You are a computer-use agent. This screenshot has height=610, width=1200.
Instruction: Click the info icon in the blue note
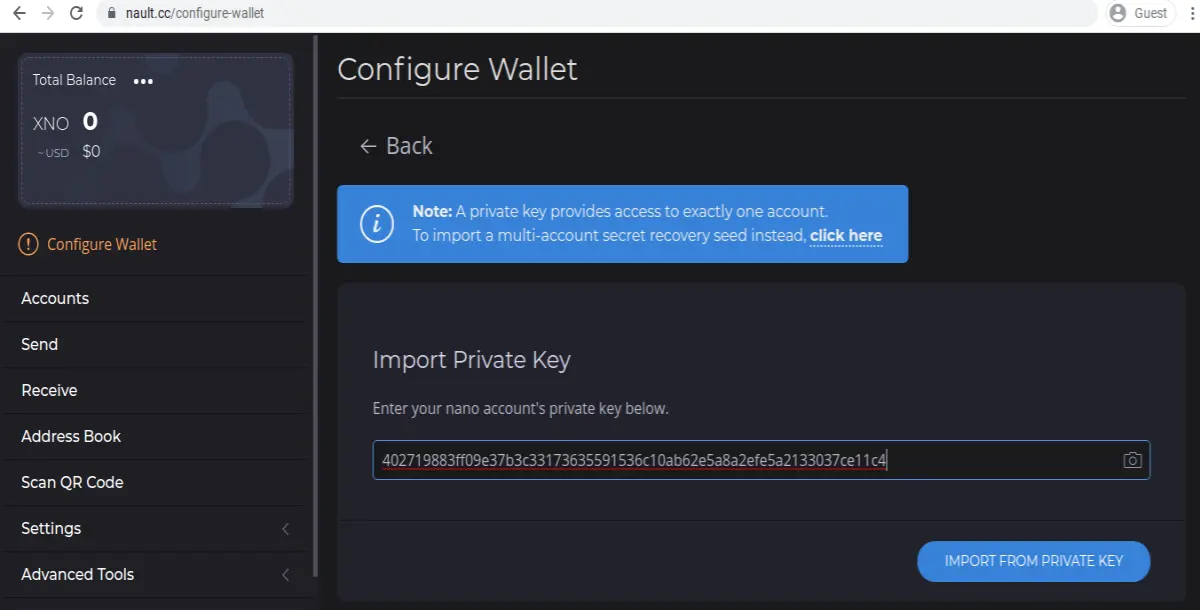pyautogui.click(x=376, y=224)
